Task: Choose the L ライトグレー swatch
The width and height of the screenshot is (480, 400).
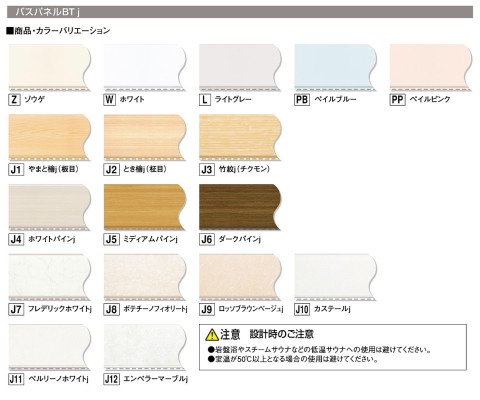Action: tap(240, 68)
